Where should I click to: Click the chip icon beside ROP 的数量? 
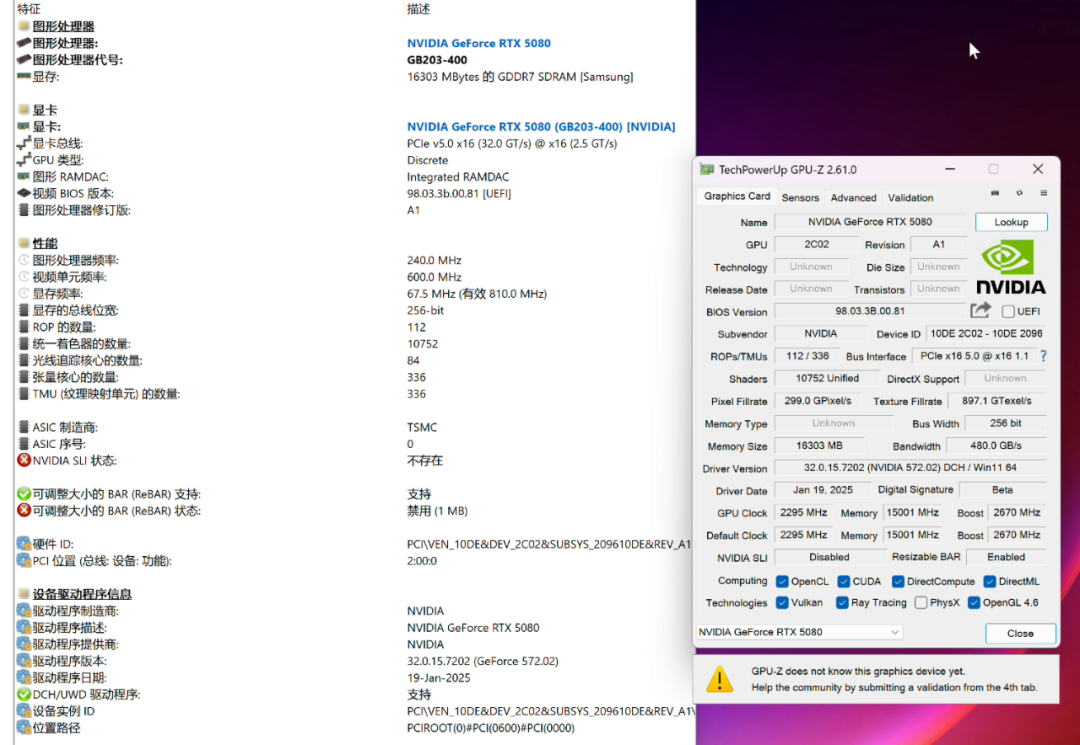coord(23,327)
